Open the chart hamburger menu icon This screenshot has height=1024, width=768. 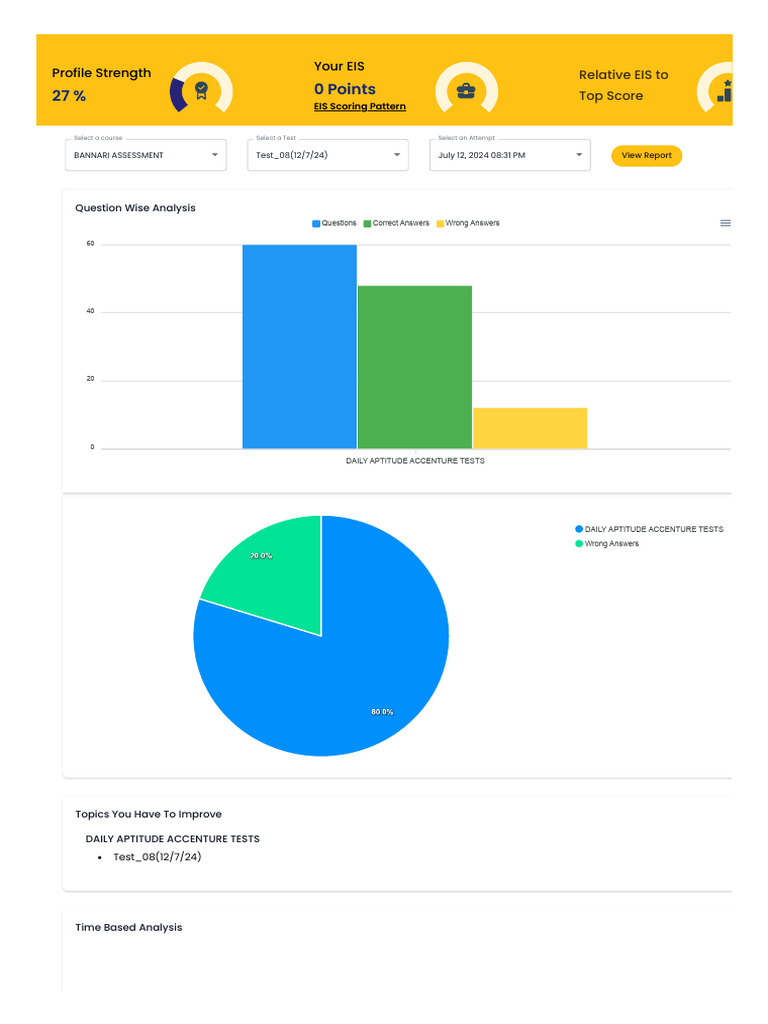(x=725, y=223)
